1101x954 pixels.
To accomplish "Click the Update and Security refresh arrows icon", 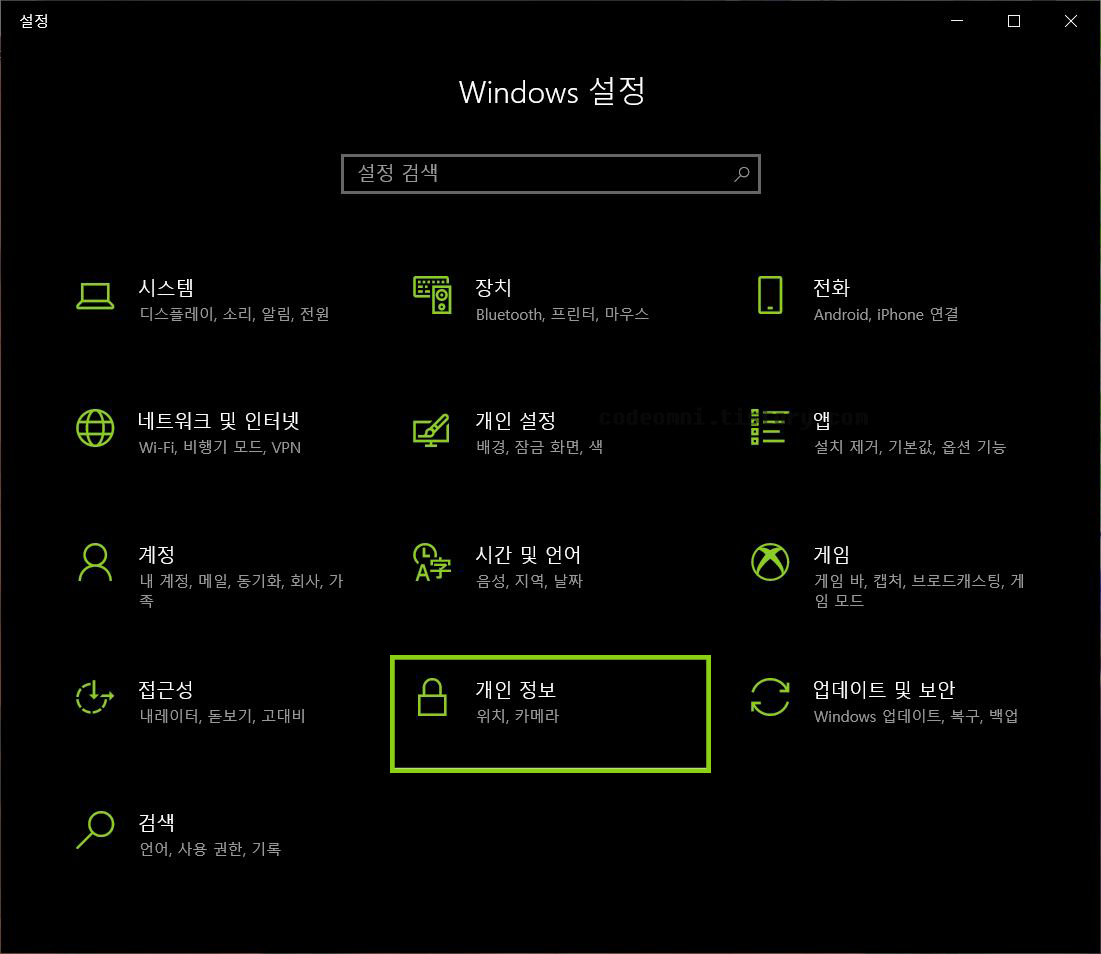I will coord(770,696).
